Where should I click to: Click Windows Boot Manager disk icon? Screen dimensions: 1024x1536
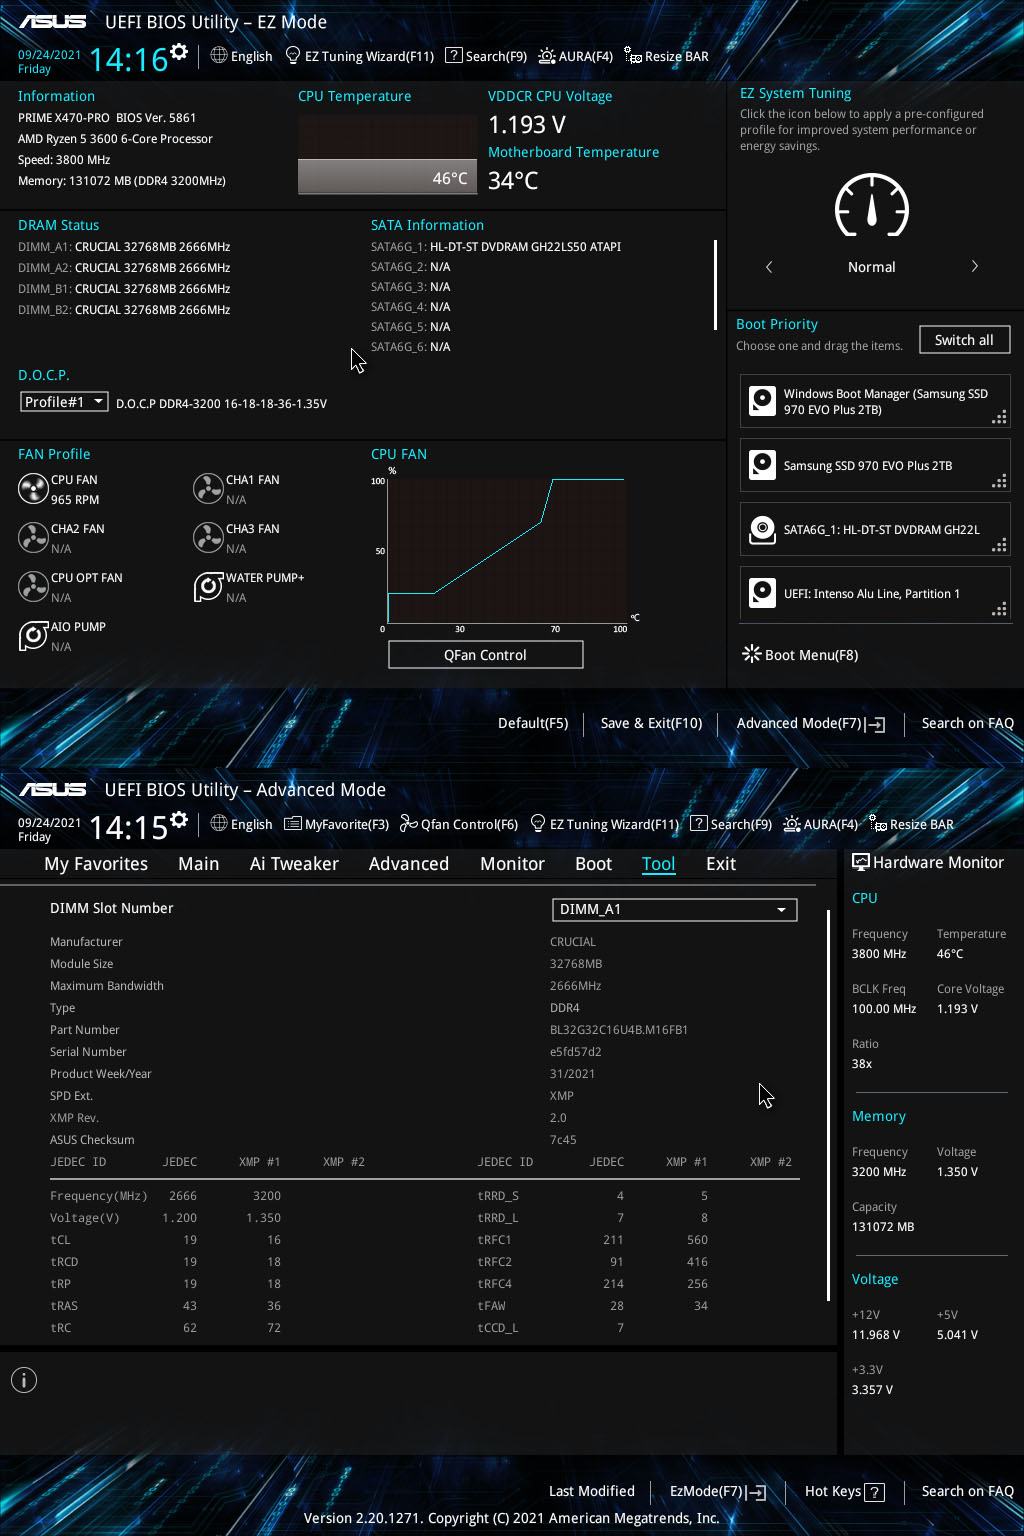coord(762,401)
